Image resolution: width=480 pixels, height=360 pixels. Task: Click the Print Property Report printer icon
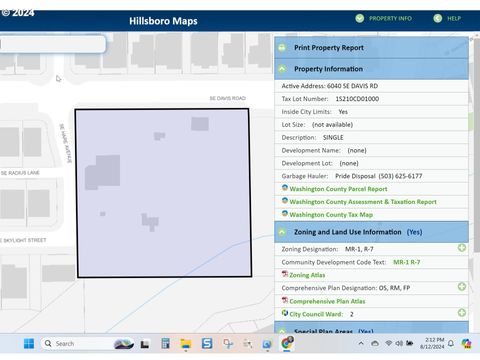(x=282, y=48)
